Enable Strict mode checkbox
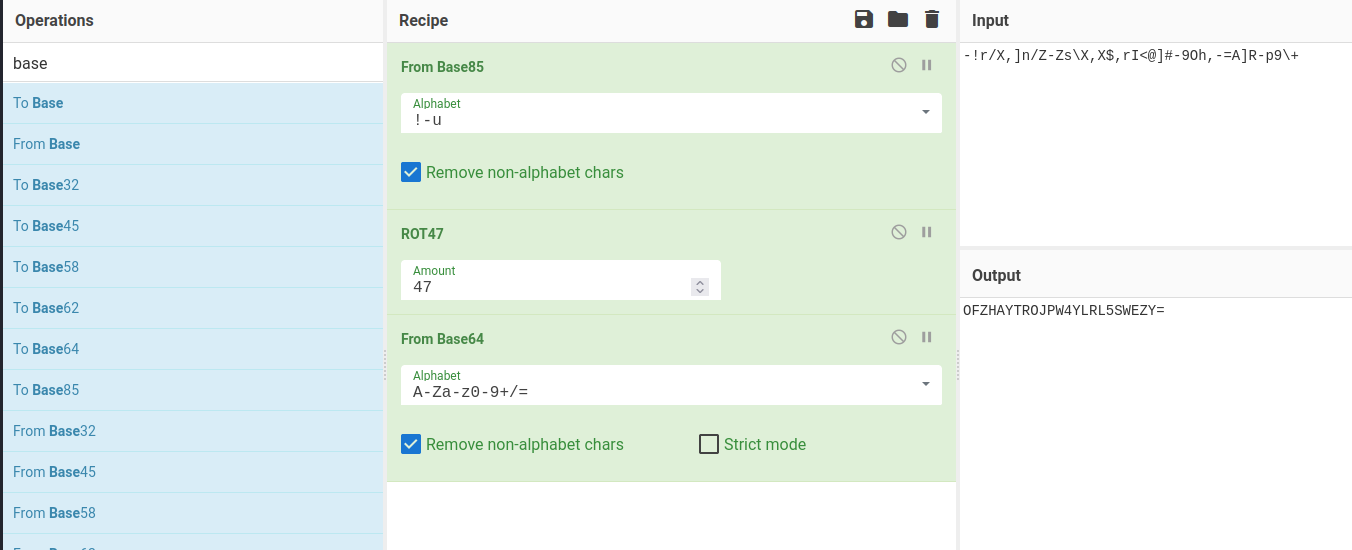This screenshot has height=550, width=1352. (x=709, y=444)
